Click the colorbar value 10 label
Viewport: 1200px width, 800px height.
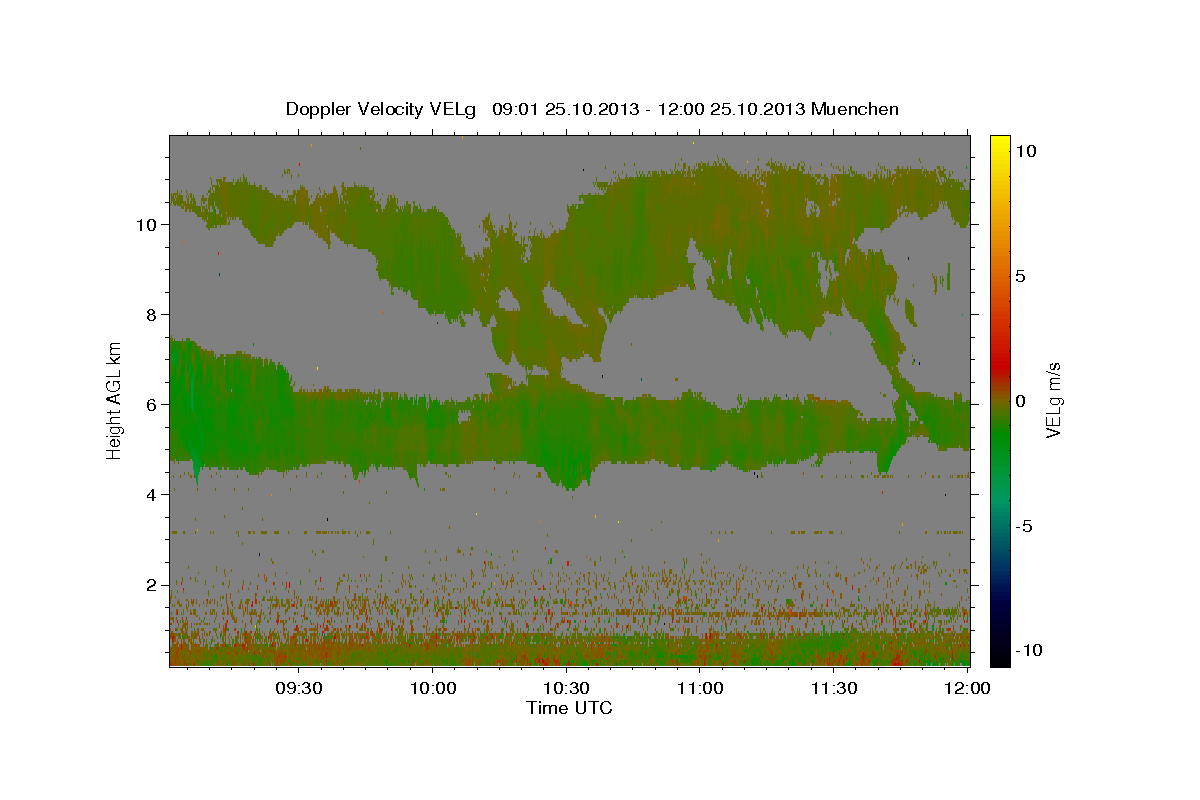1026,151
